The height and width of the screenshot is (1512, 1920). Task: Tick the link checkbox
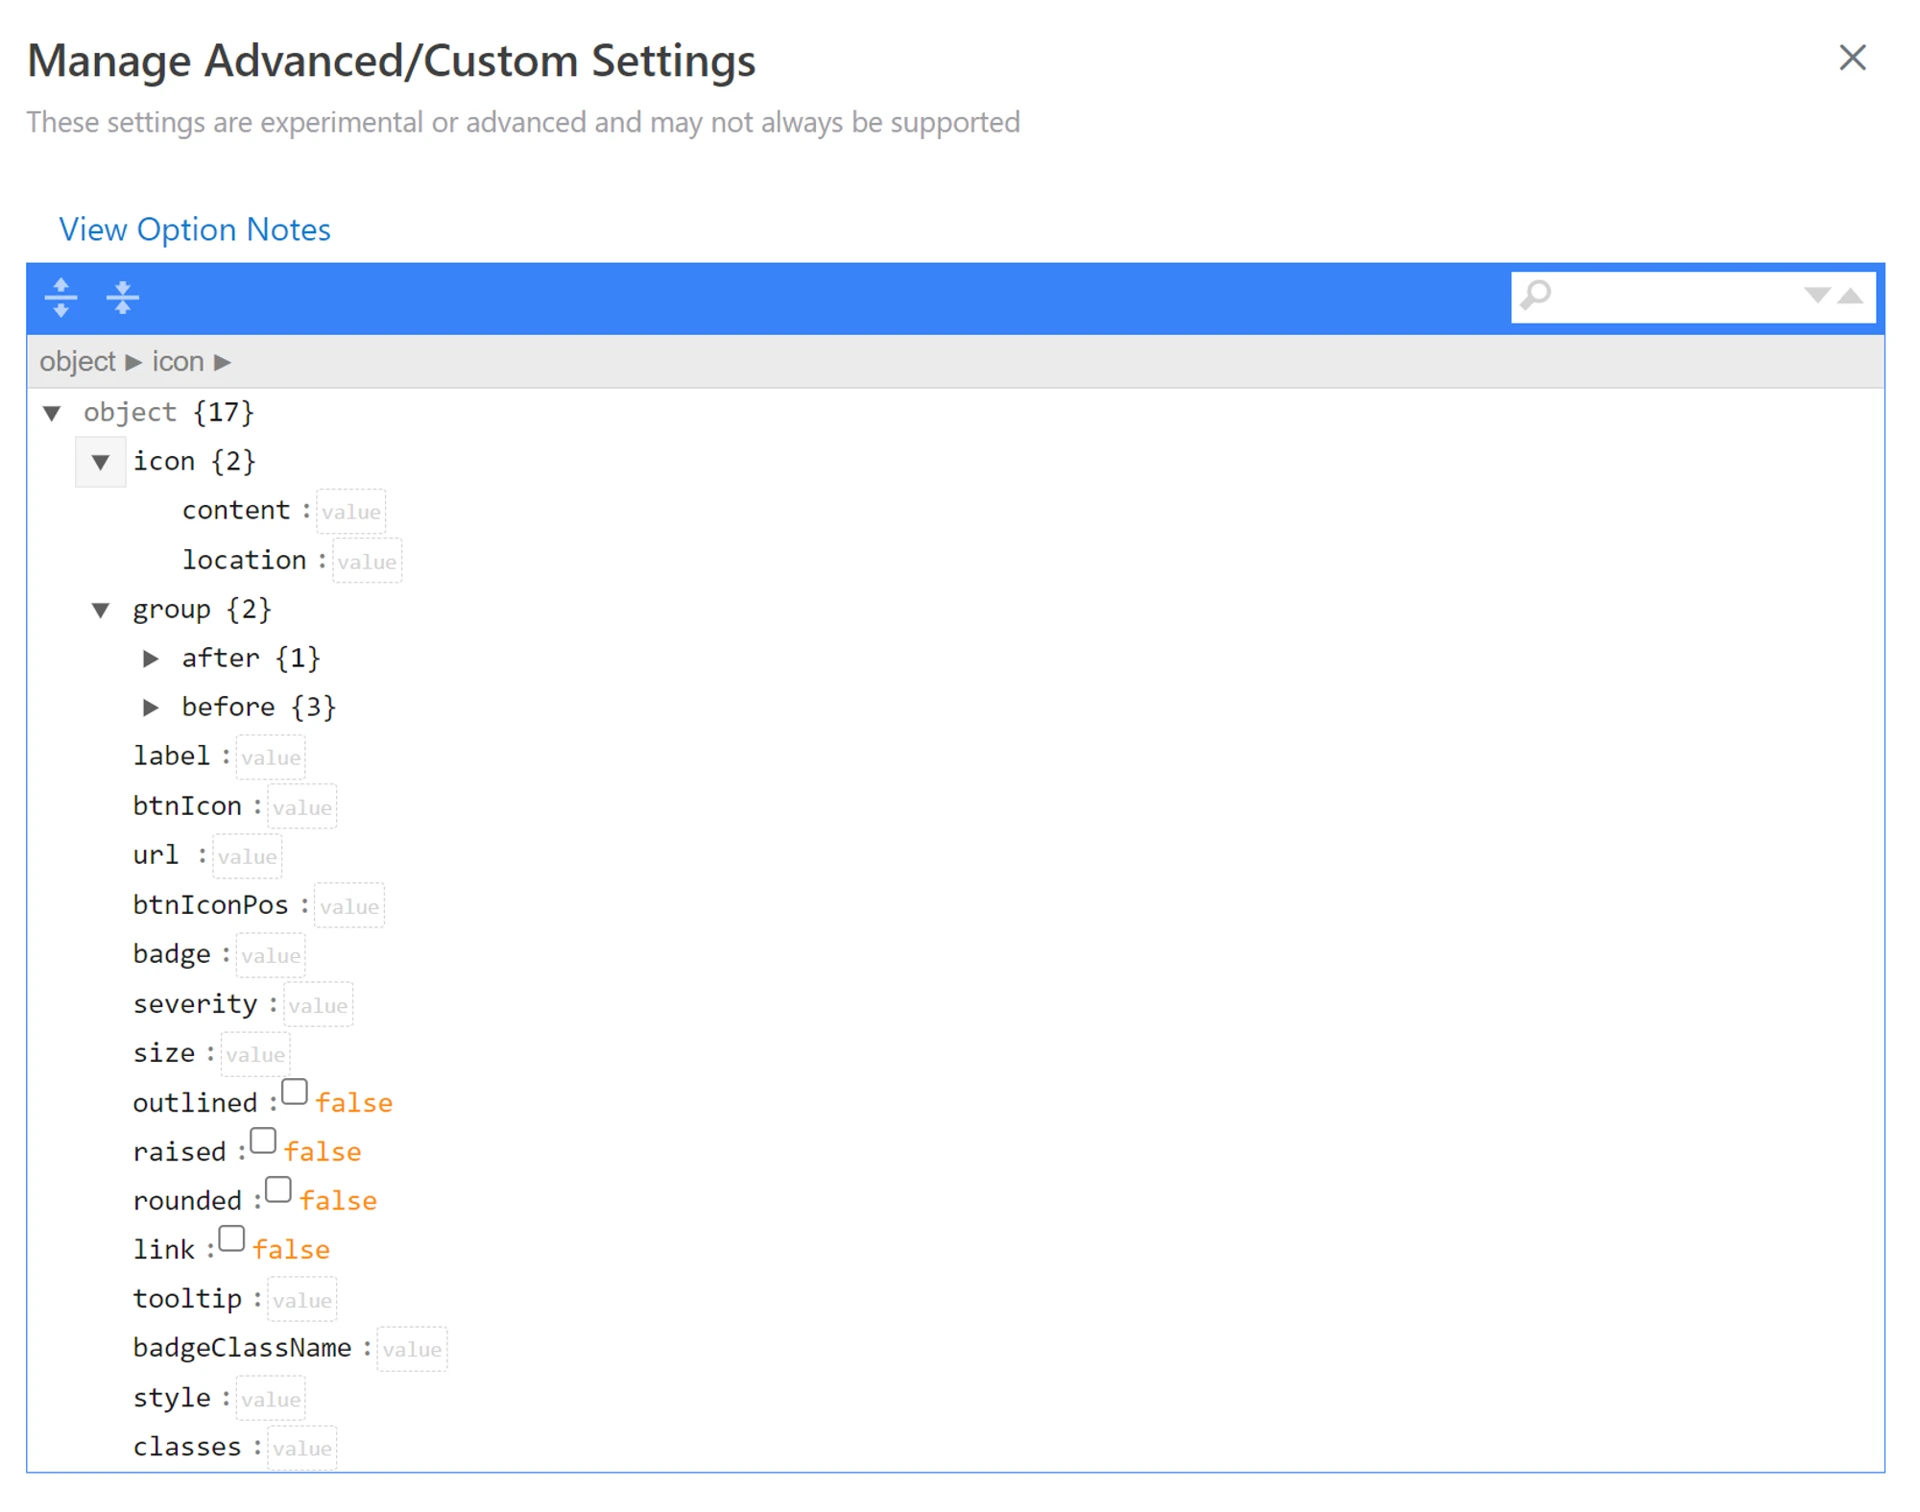231,1239
